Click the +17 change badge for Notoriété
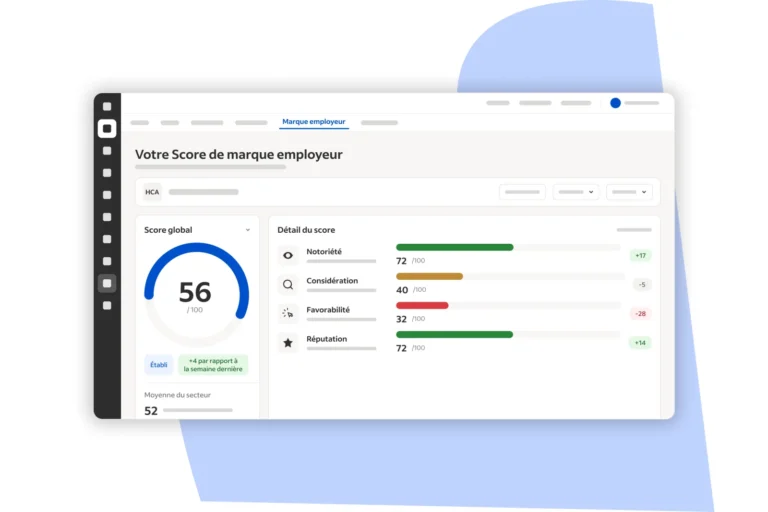The width and height of the screenshot is (768, 512). click(640, 255)
